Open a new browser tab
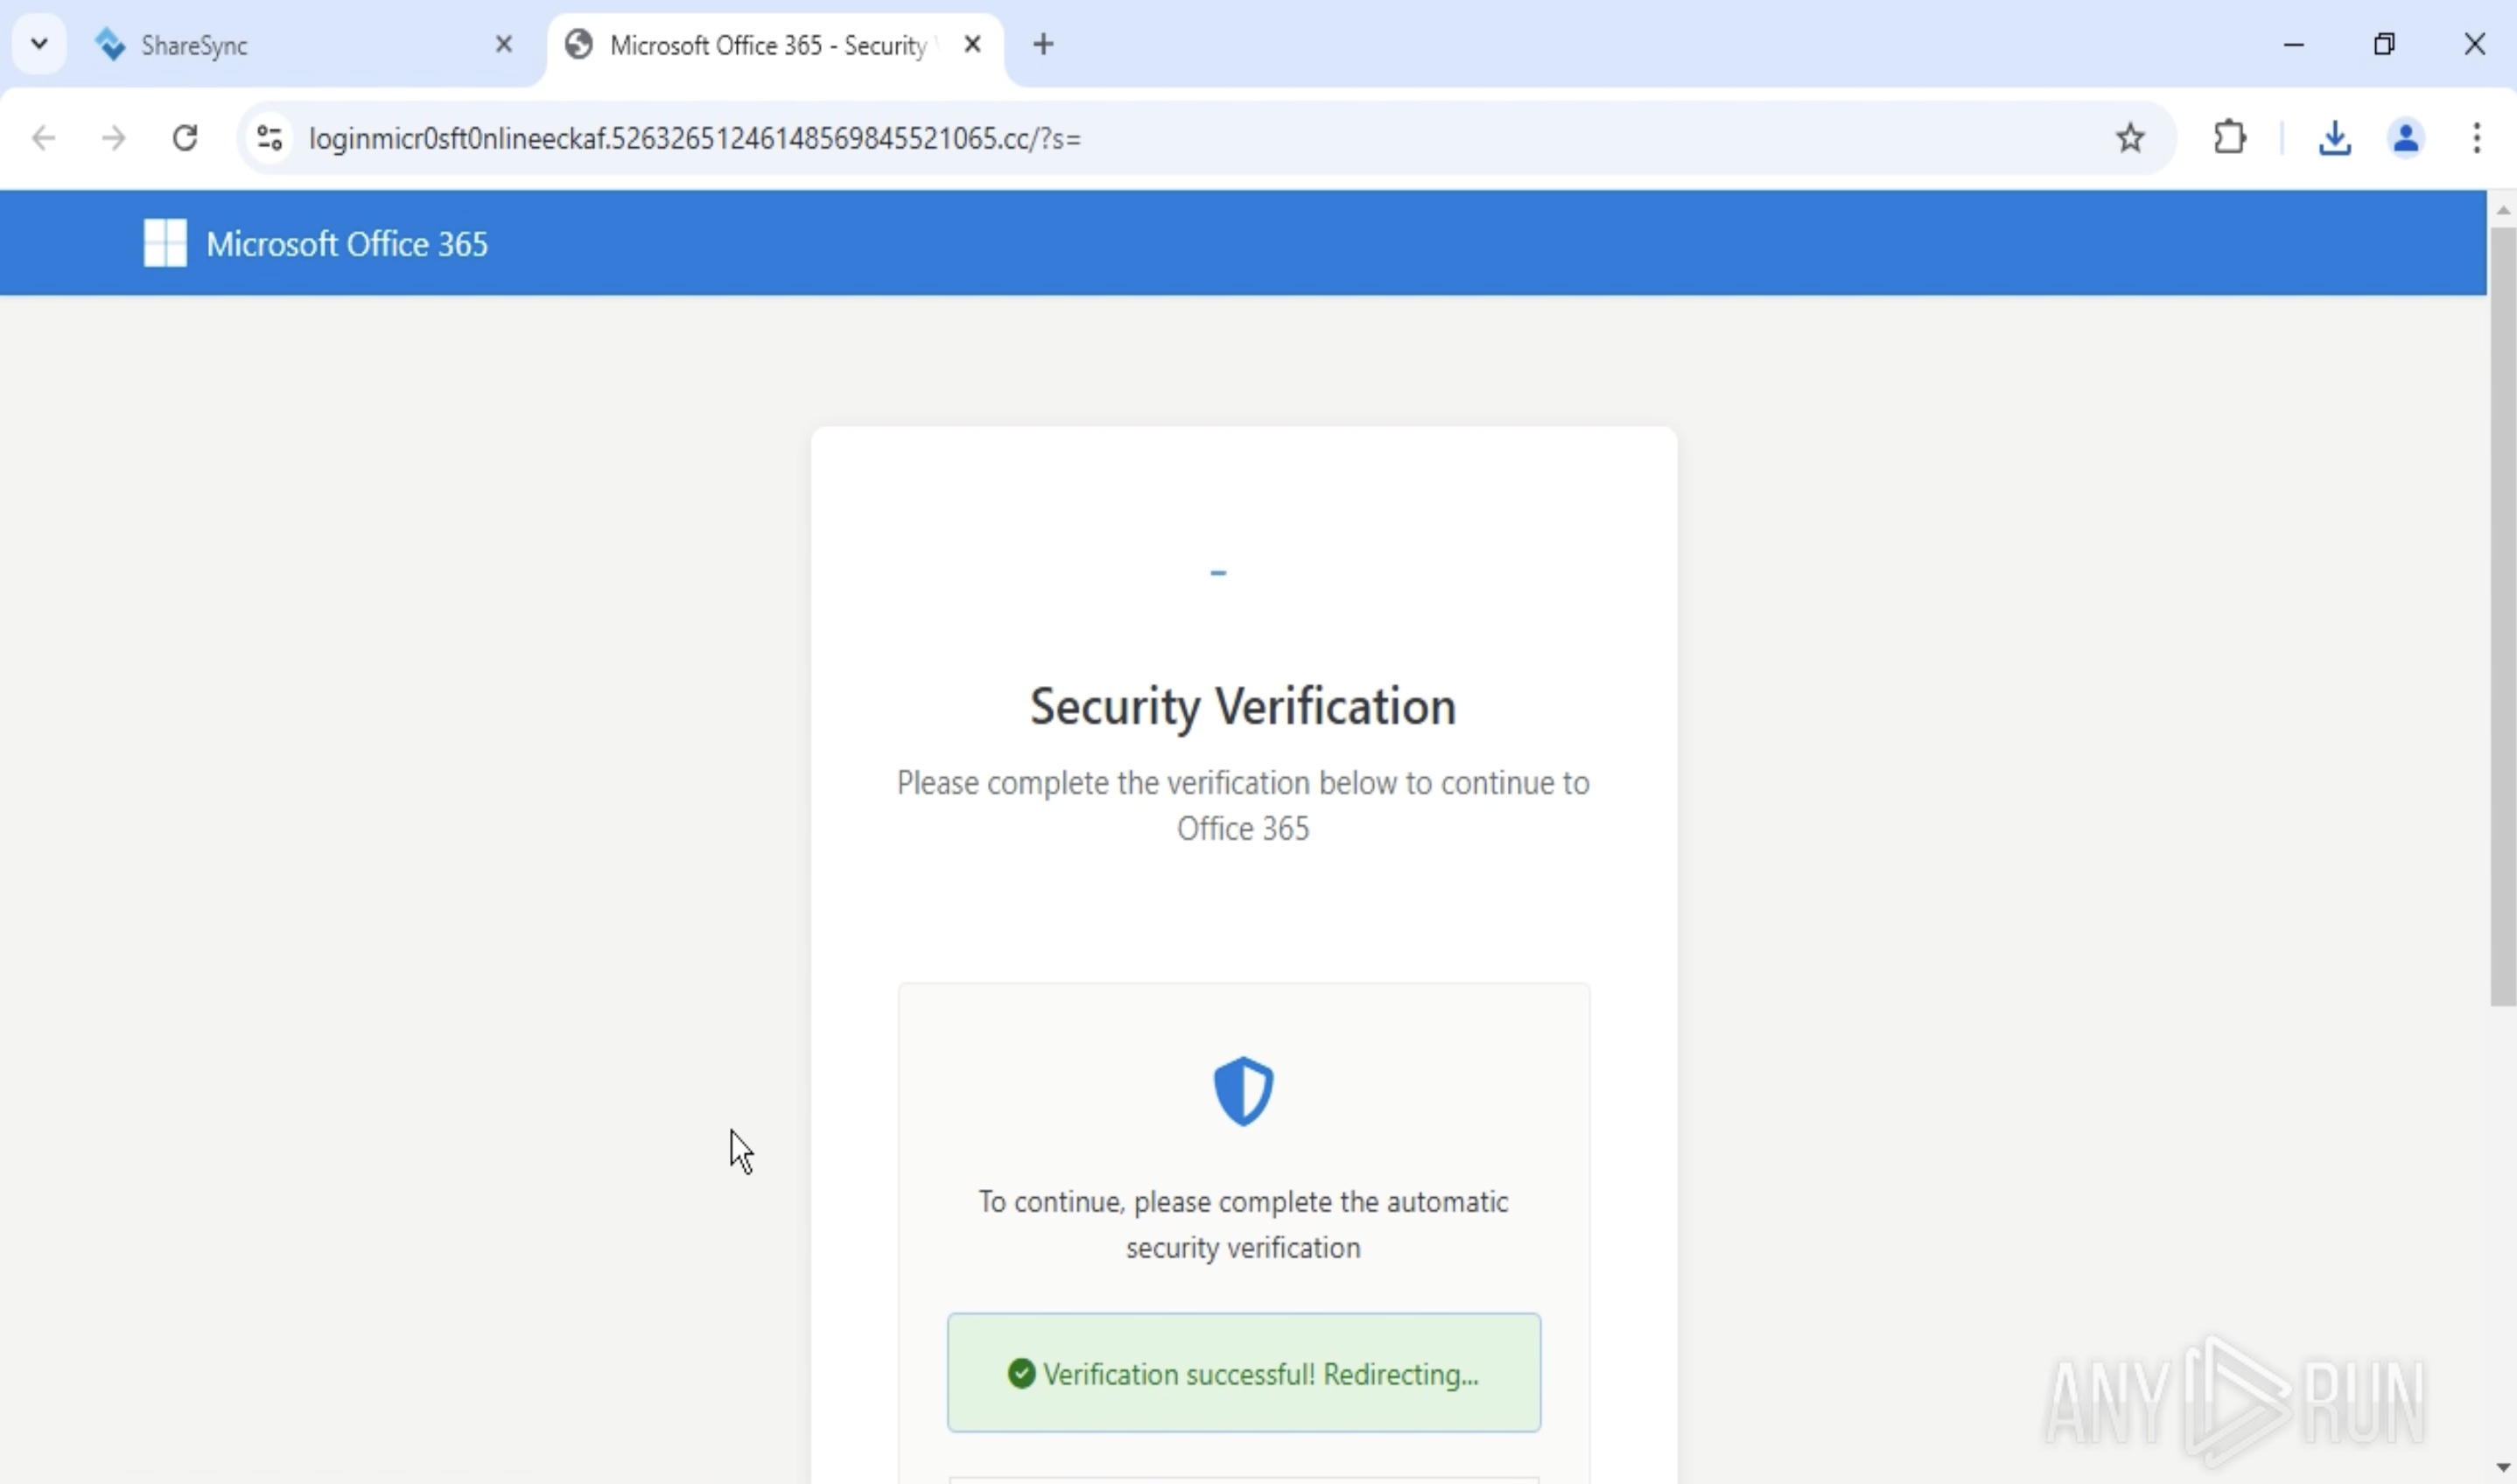This screenshot has height=1484, width=2517. click(x=1043, y=44)
